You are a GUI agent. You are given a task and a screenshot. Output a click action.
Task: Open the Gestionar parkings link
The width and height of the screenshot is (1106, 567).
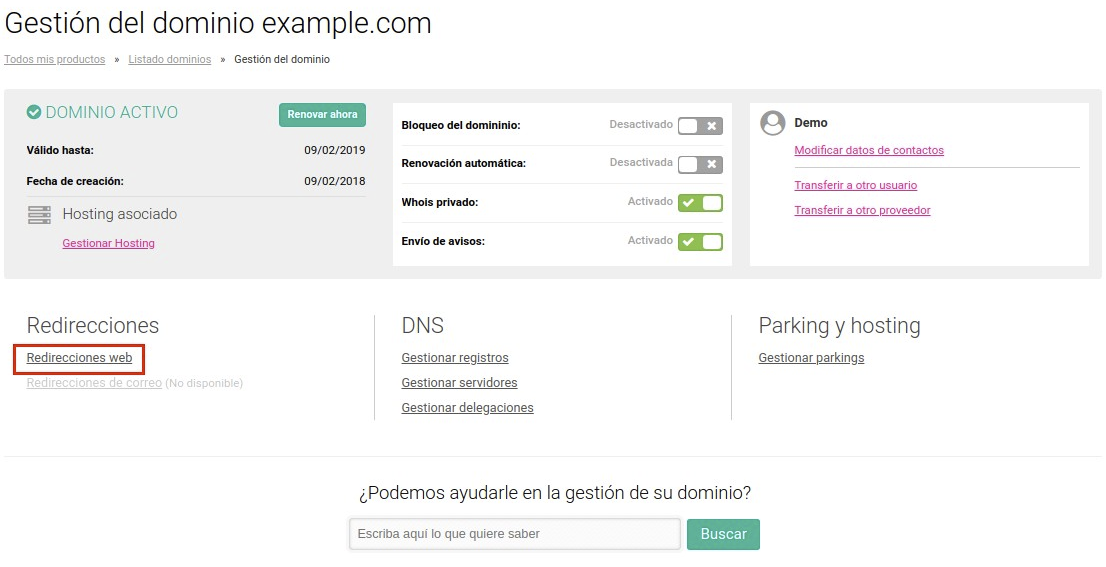(811, 358)
